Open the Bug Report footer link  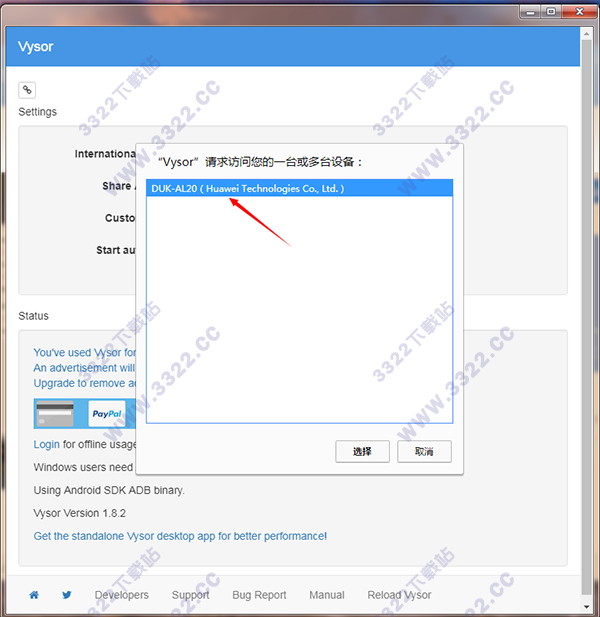point(259,595)
